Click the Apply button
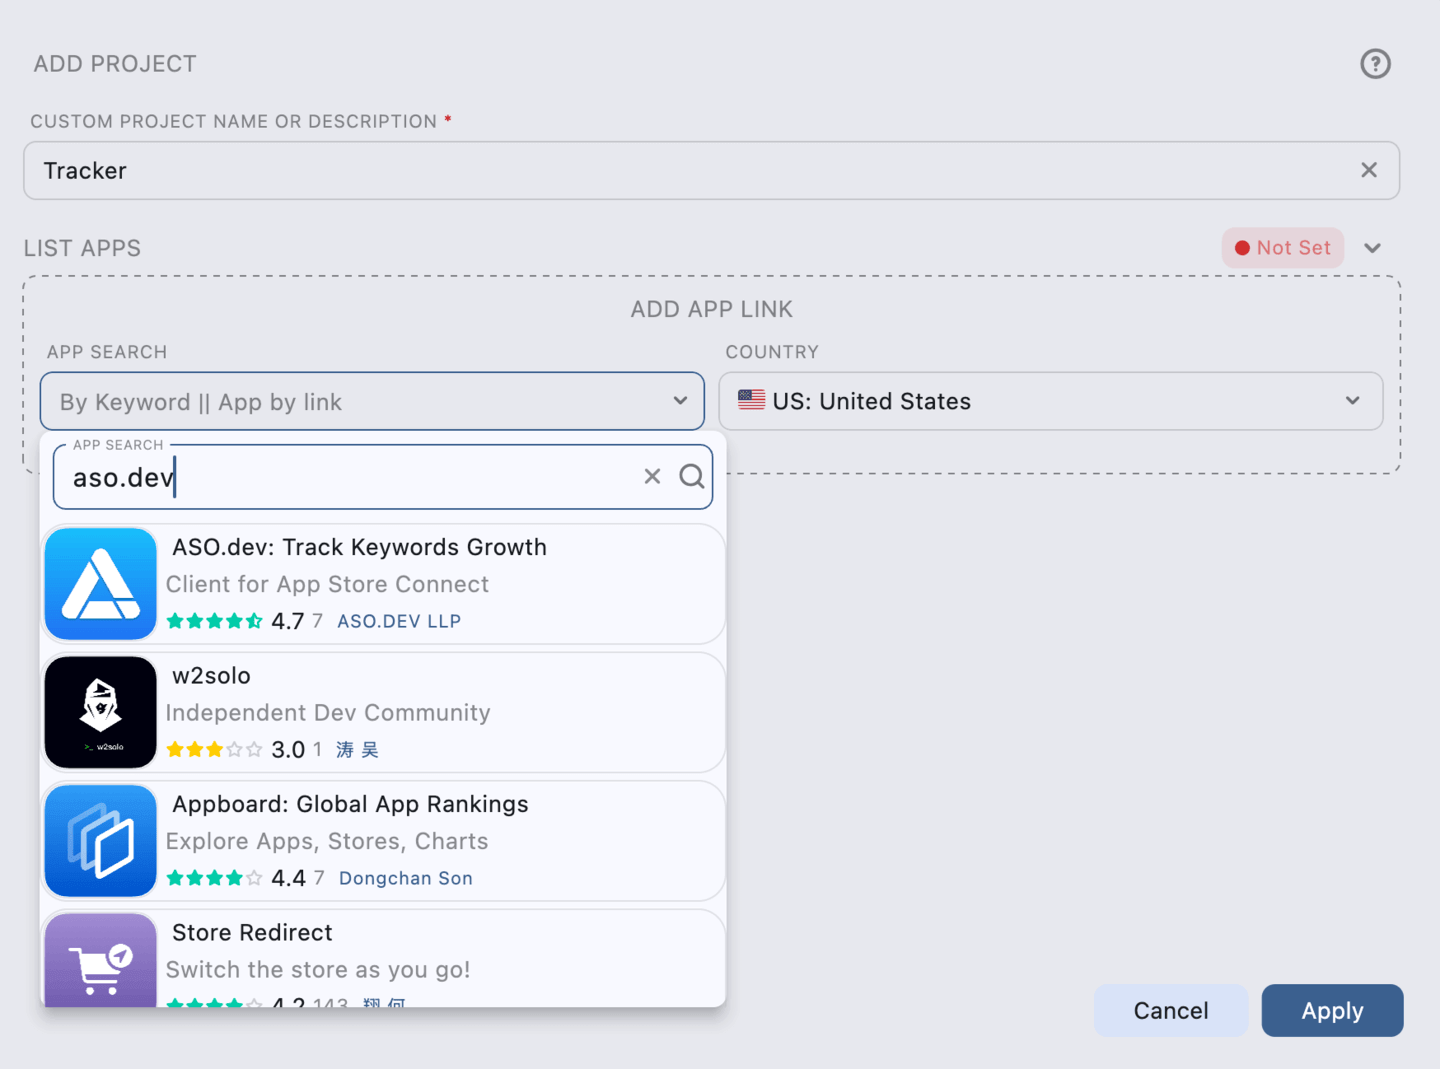This screenshot has width=1440, height=1069. click(x=1332, y=1010)
